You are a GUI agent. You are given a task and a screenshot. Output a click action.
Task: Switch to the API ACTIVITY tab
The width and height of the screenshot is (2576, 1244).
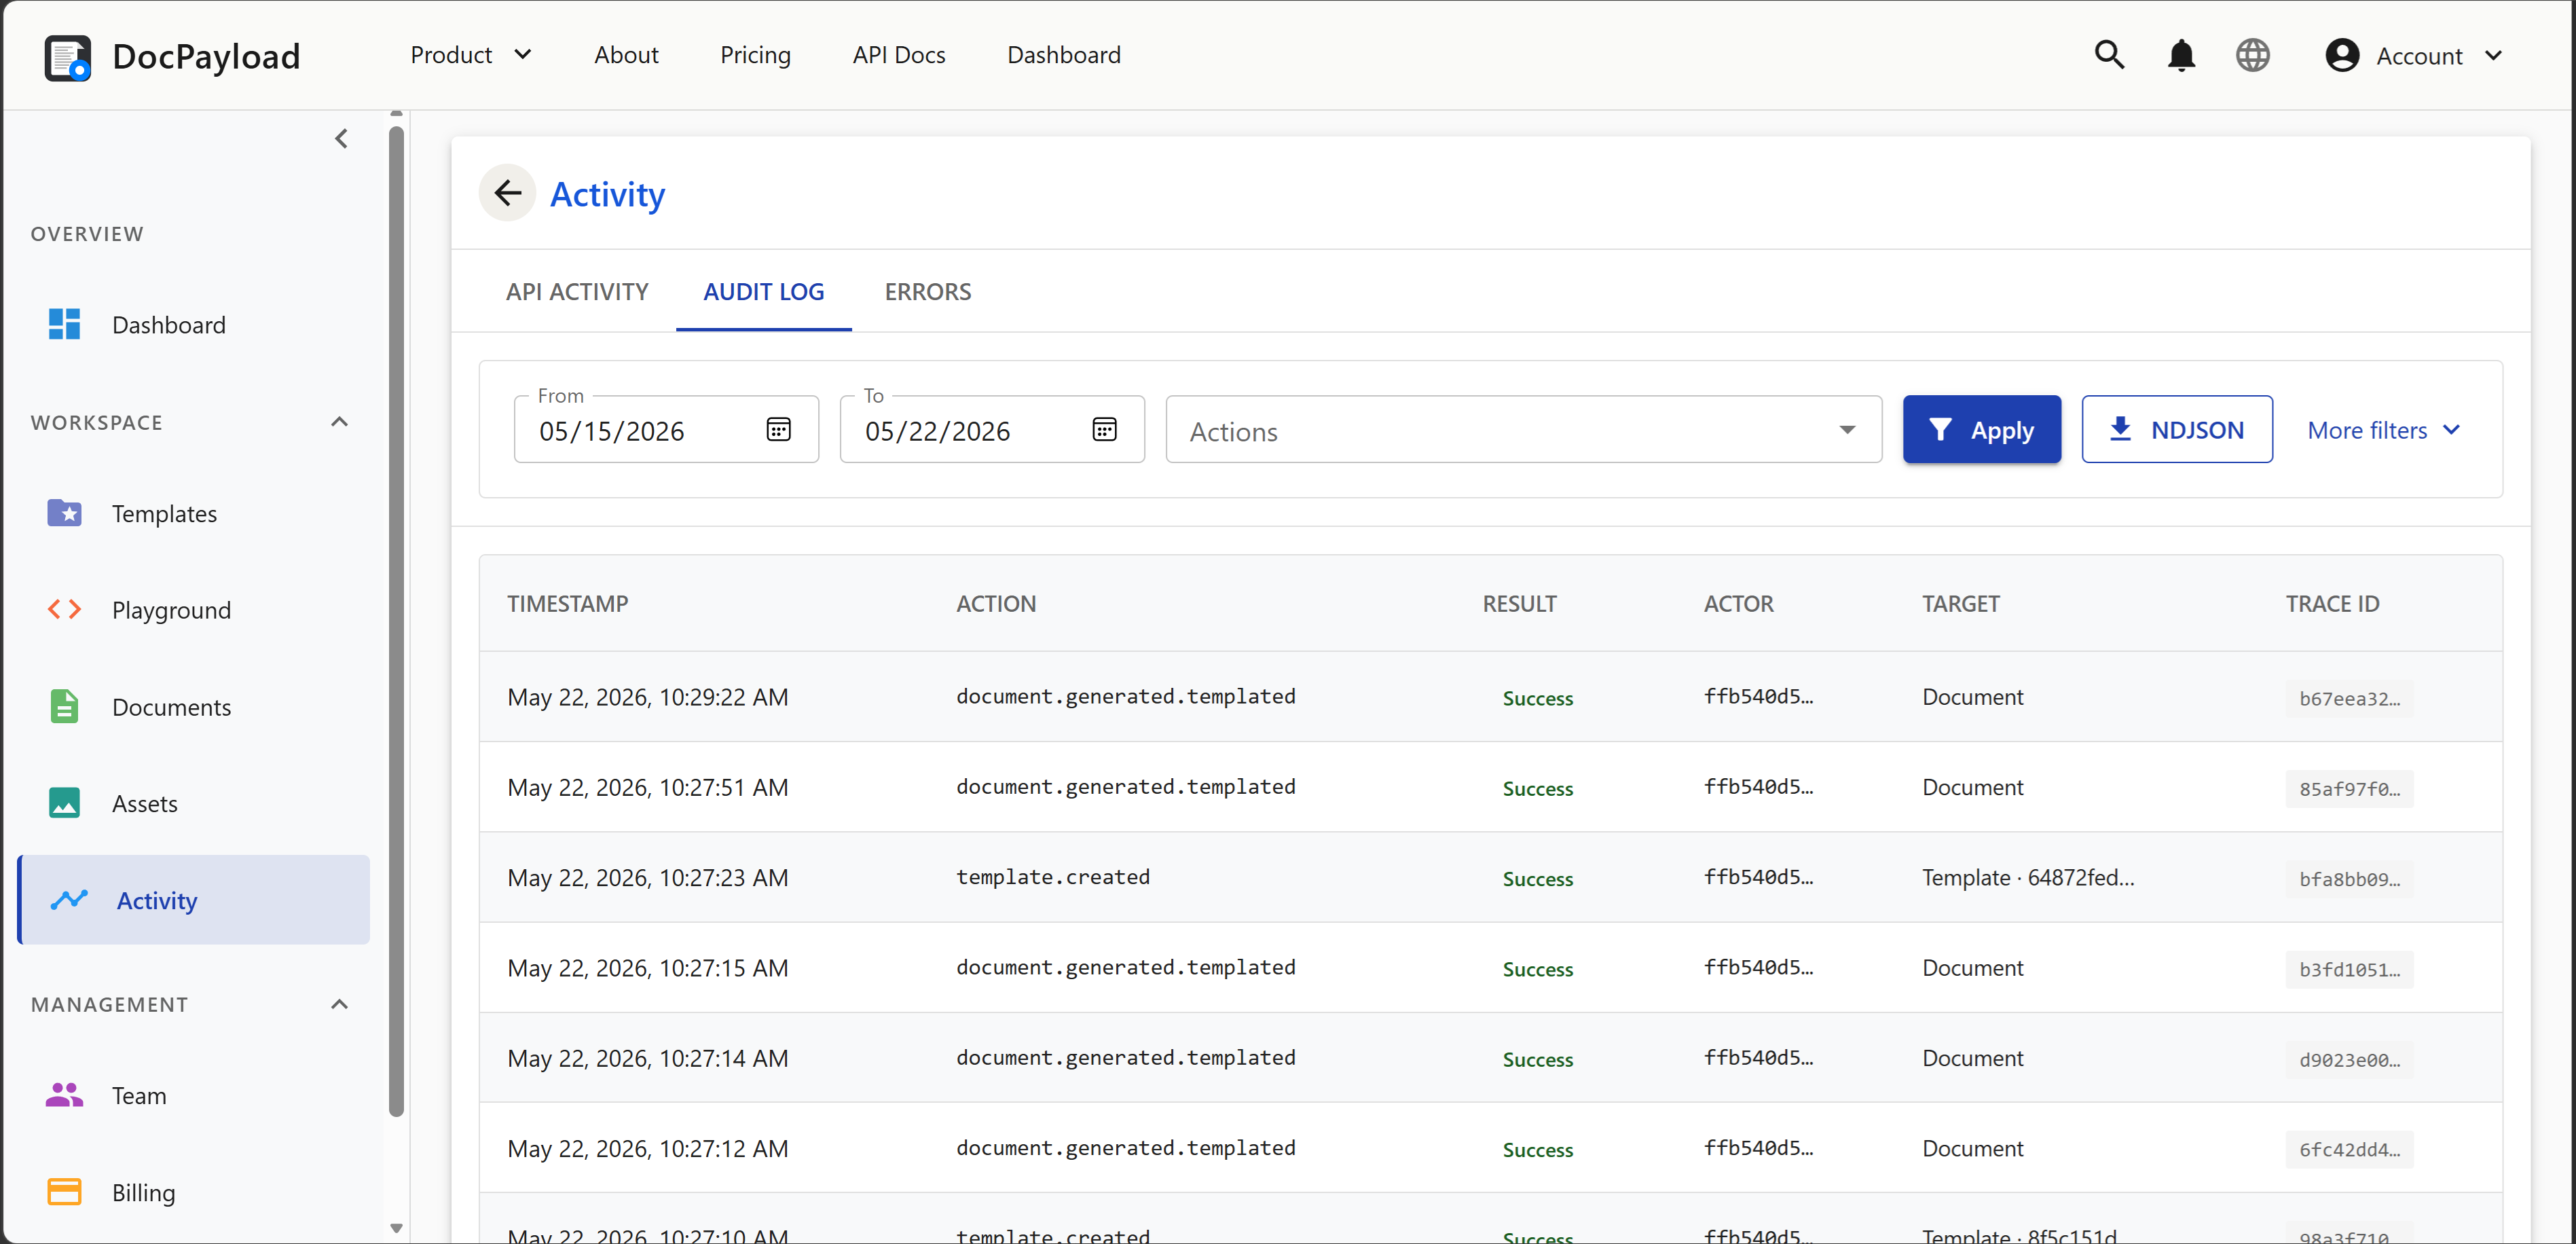click(x=577, y=292)
